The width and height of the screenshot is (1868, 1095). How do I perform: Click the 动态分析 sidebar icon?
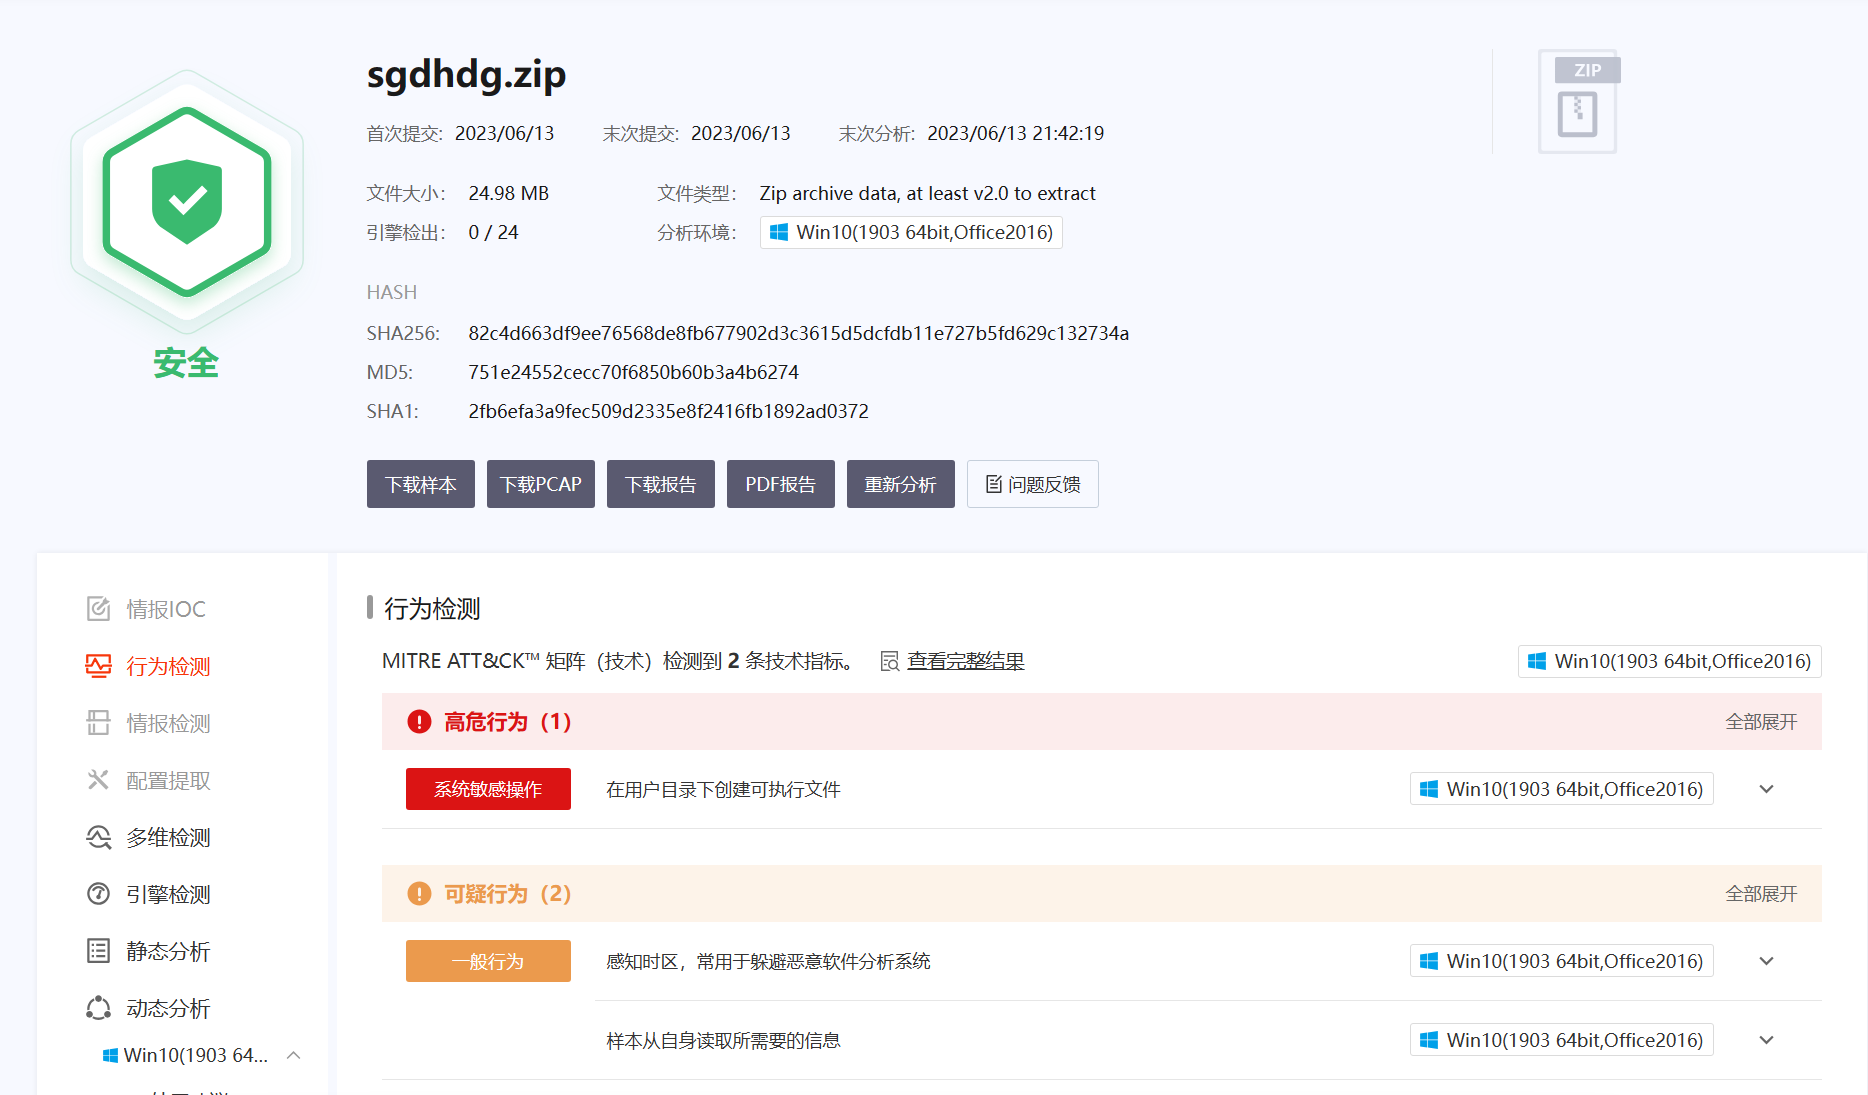(98, 1008)
